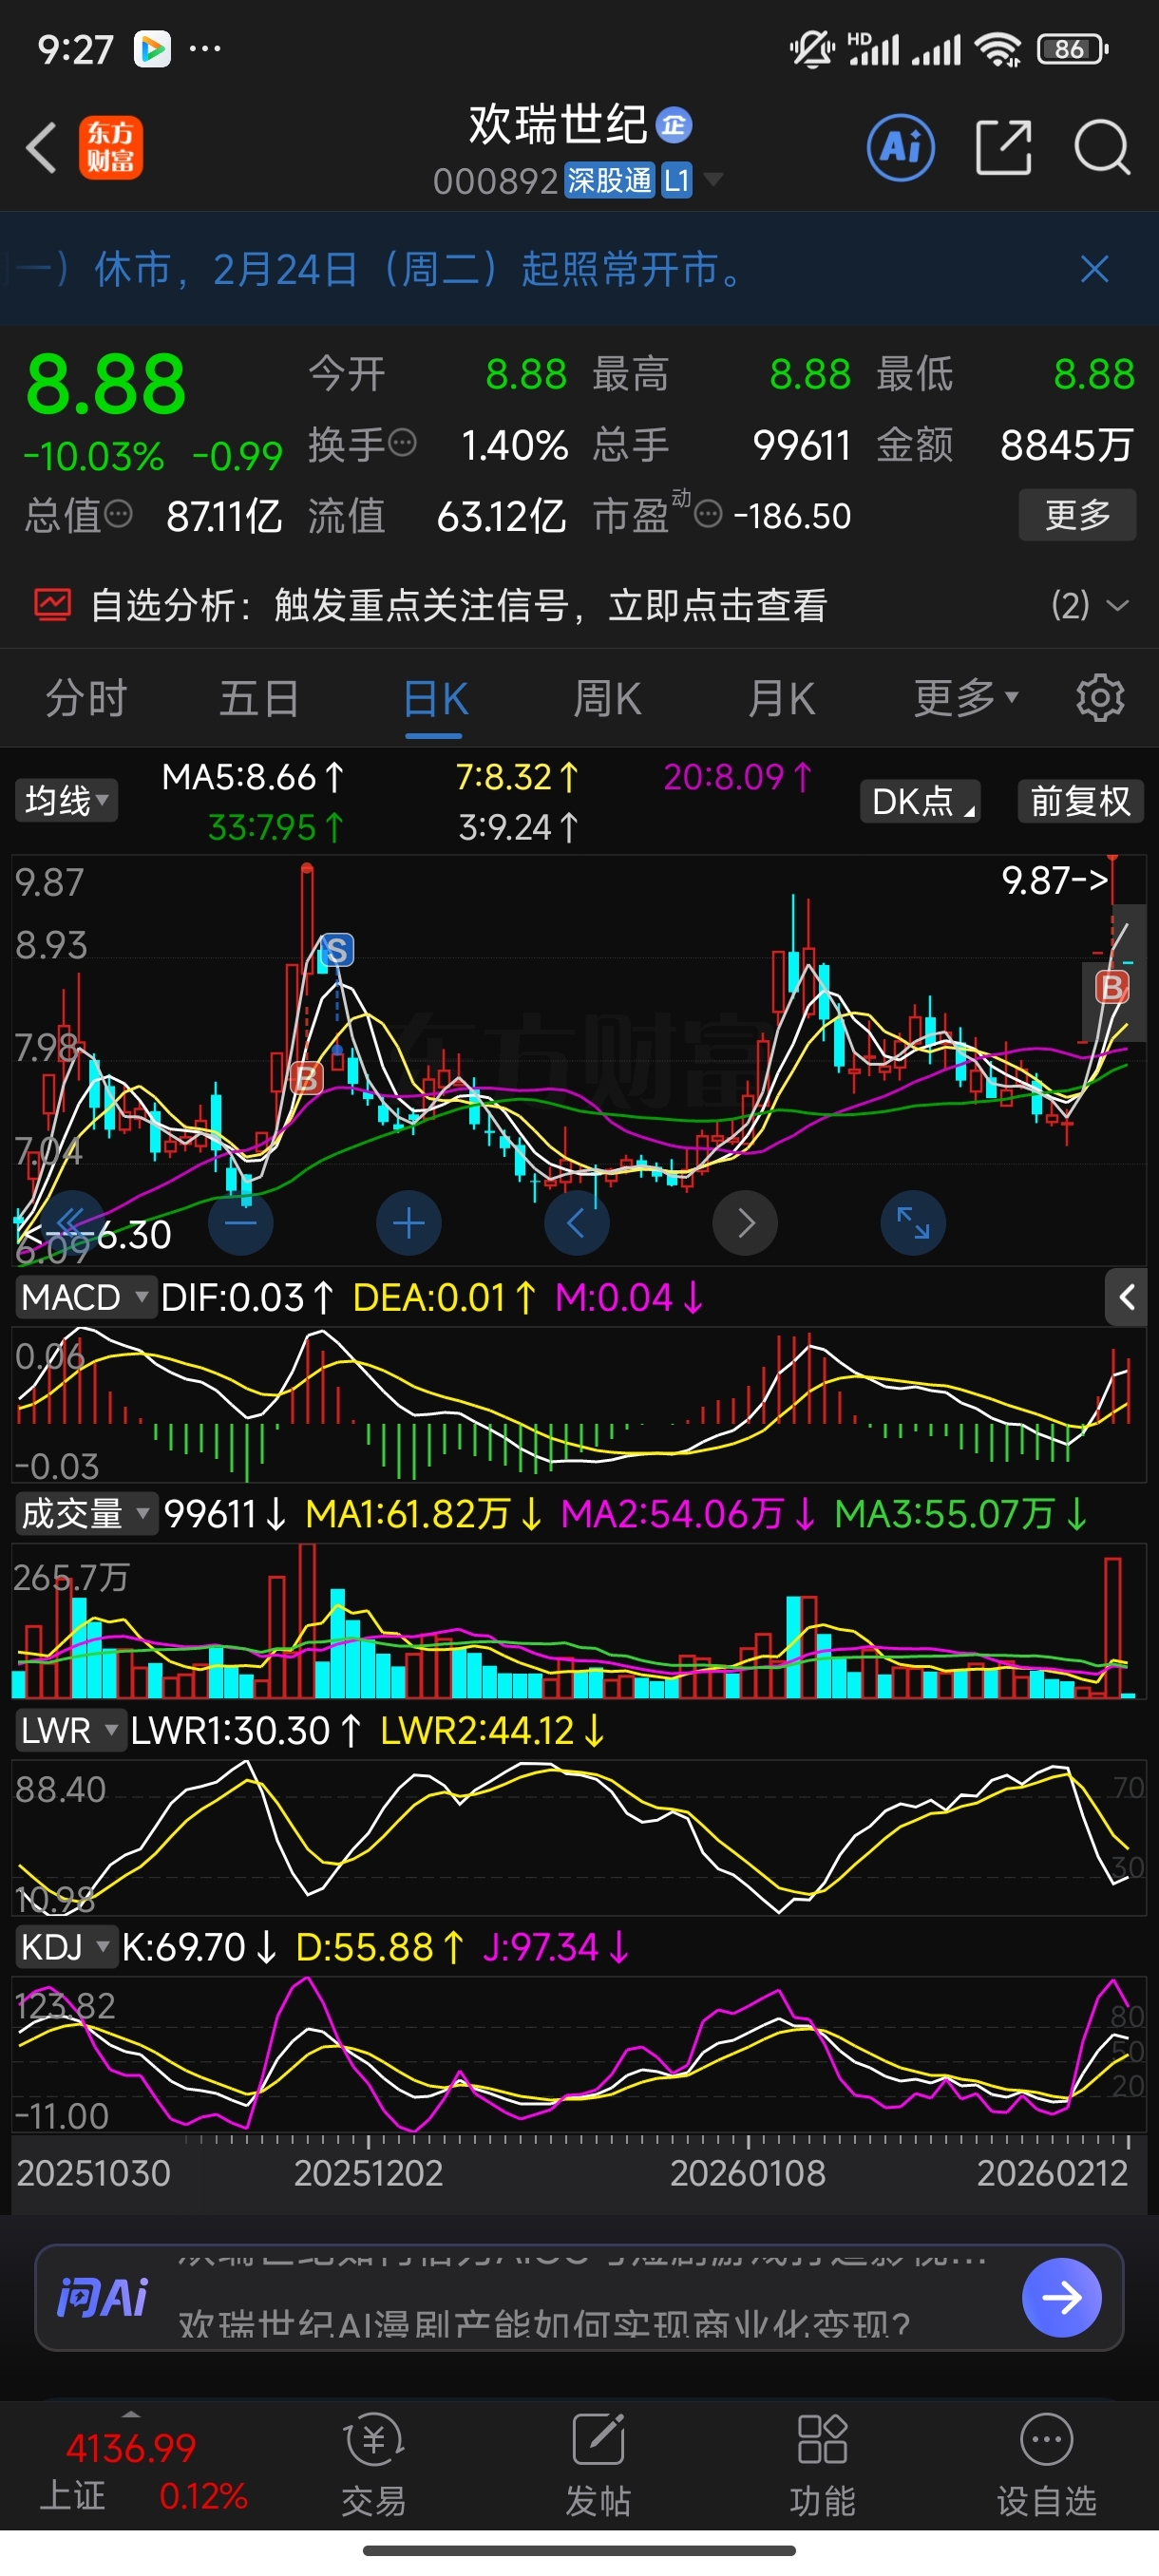1159x2576 pixels.
Task: Tap the current price 8.88
Action: click(x=106, y=385)
